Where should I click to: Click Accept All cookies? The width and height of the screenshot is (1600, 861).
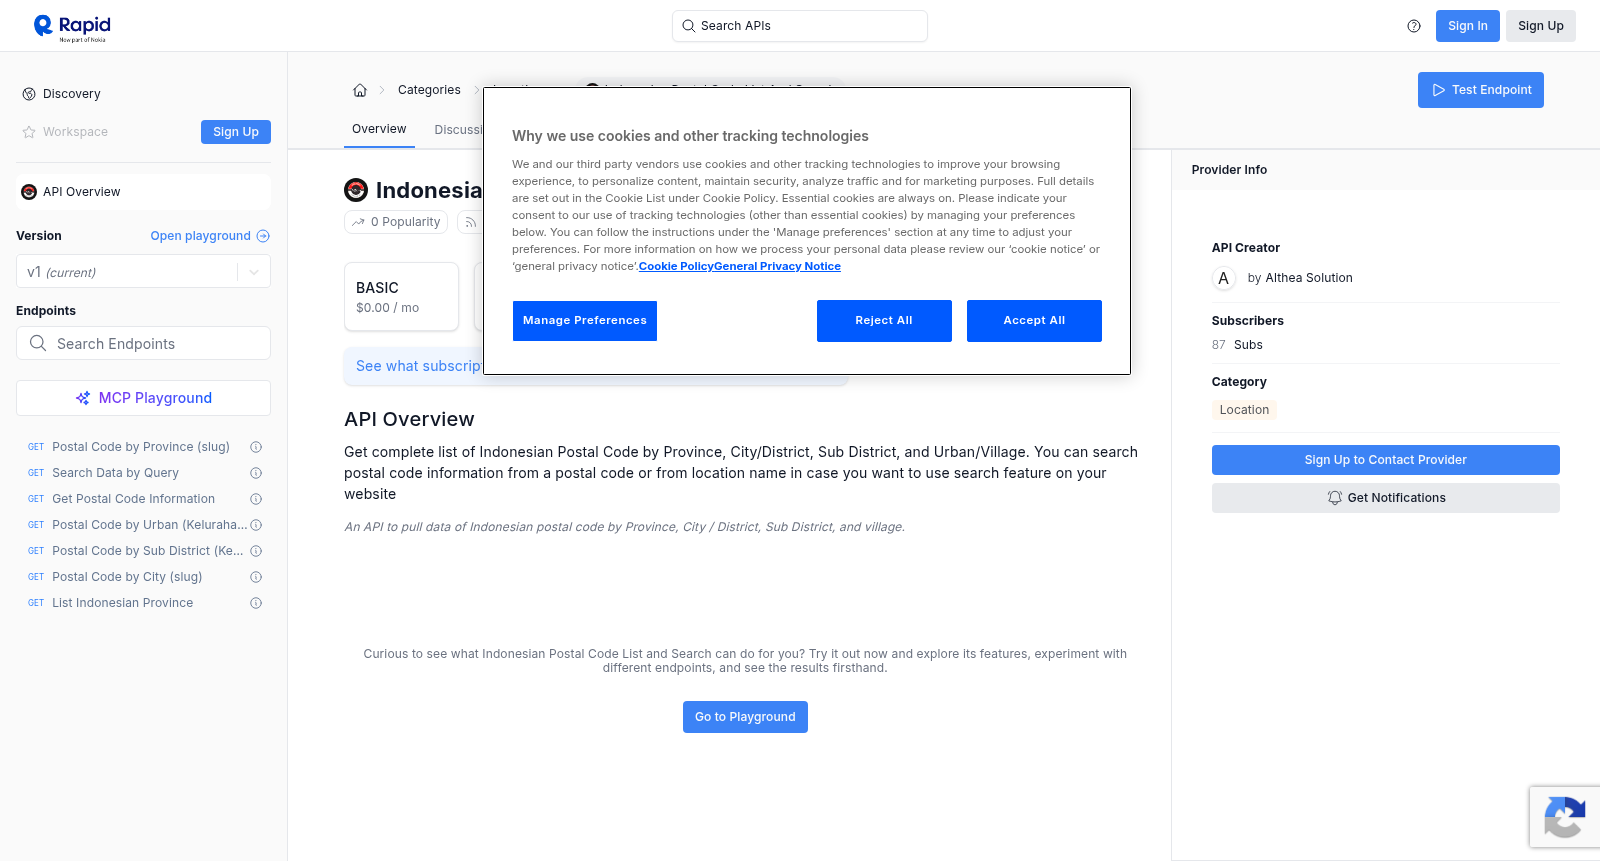coord(1034,321)
